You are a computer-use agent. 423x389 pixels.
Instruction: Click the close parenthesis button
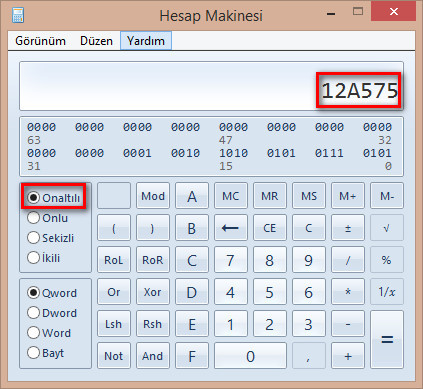(x=153, y=228)
